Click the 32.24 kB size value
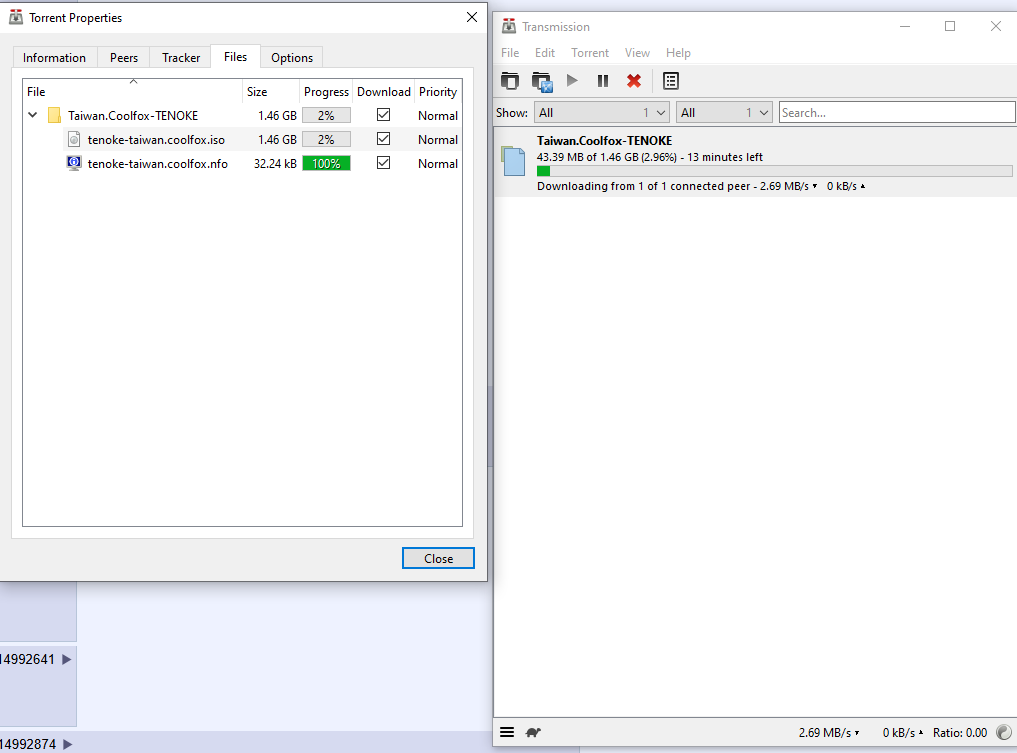Screen dimensions: 1017x753 pos(275,163)
